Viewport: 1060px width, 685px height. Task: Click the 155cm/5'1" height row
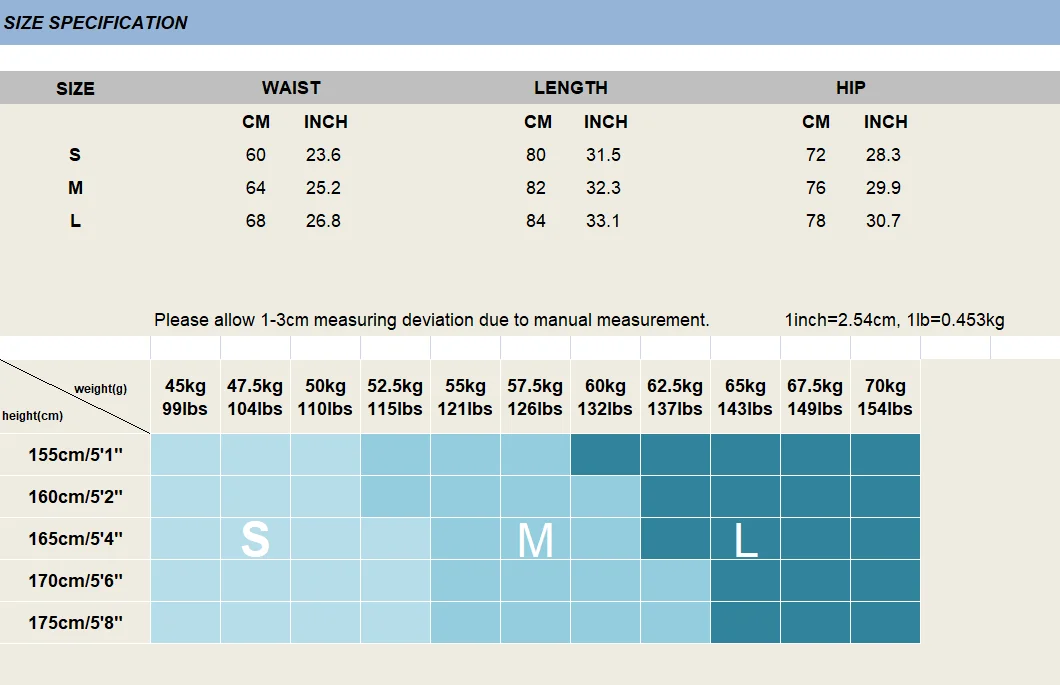75,455
